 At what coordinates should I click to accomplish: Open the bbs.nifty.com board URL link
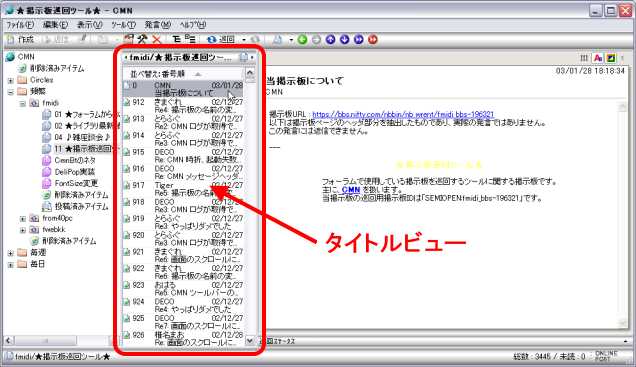[403, 114]
